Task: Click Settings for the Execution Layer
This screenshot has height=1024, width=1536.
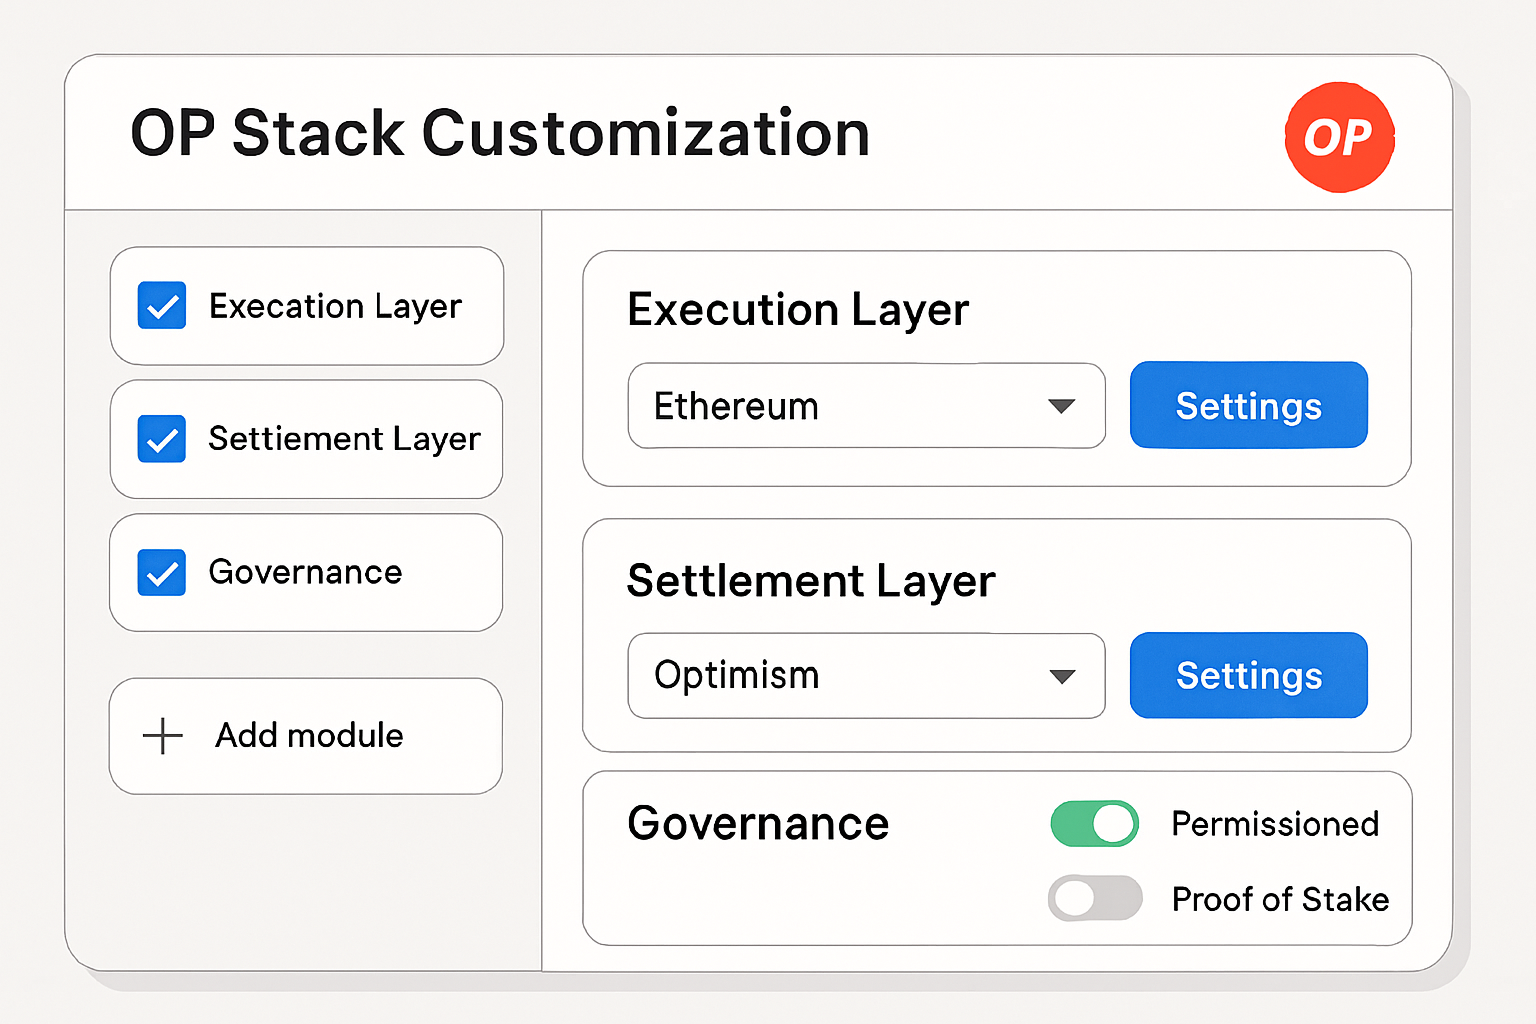Action: coord(1248,405)
